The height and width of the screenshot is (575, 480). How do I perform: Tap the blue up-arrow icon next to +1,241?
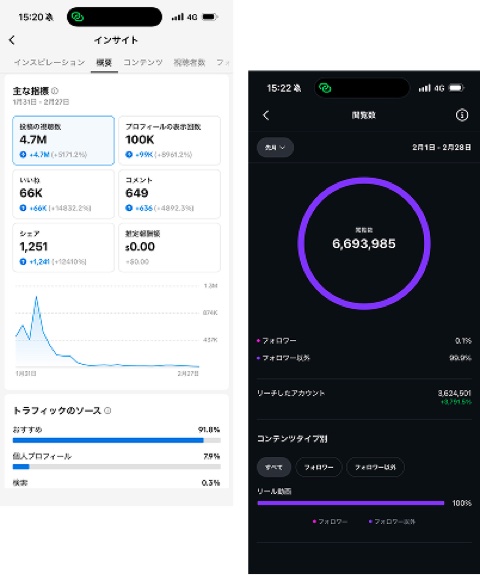[x=23, y=261]
